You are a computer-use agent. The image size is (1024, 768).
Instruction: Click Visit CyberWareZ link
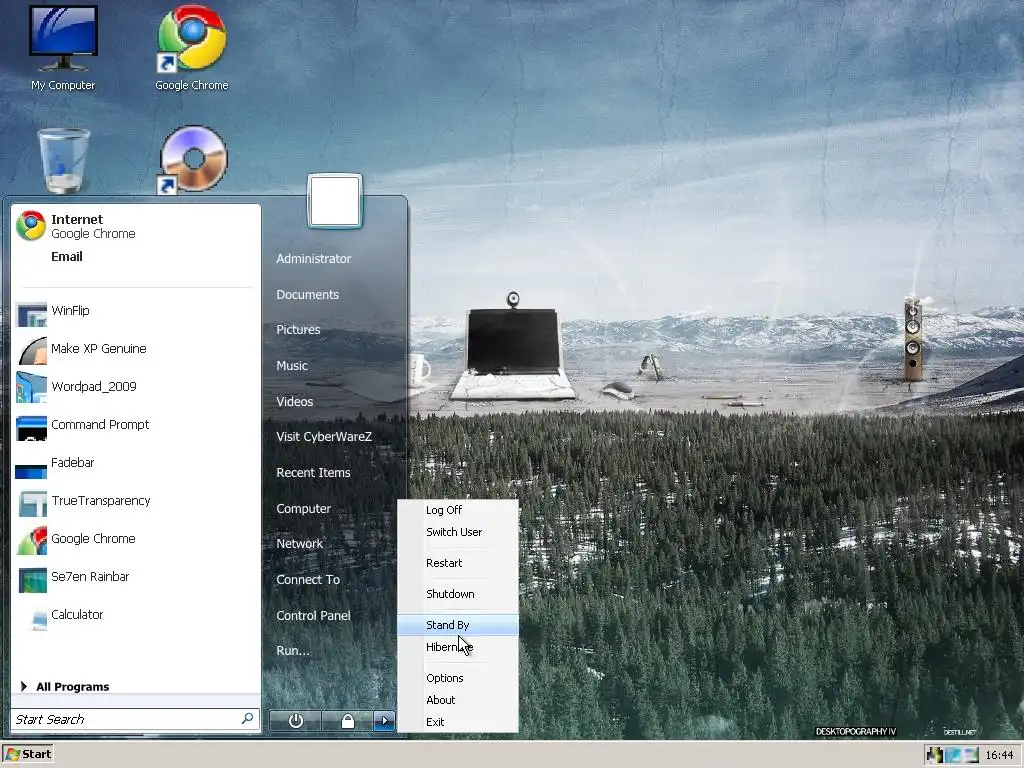[x=323, y=437]
